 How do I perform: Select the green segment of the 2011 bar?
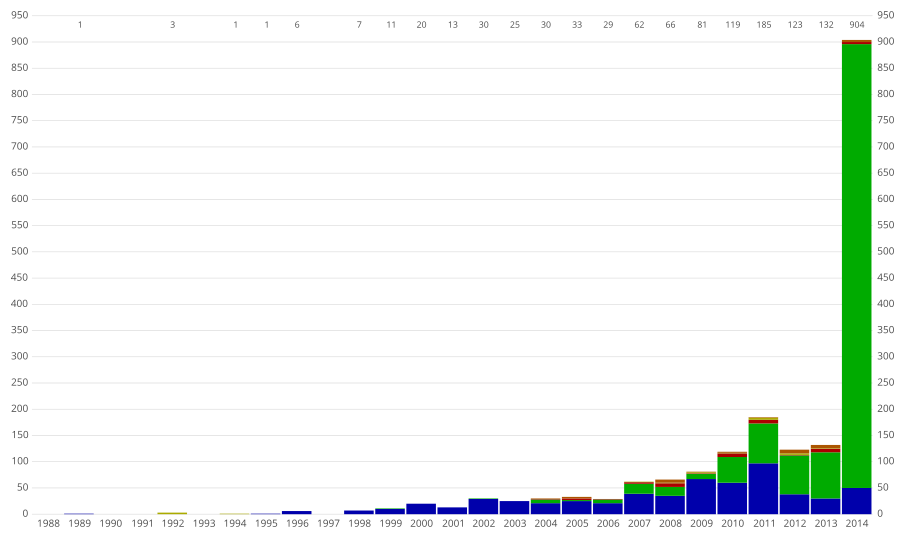tap(763, 443)
